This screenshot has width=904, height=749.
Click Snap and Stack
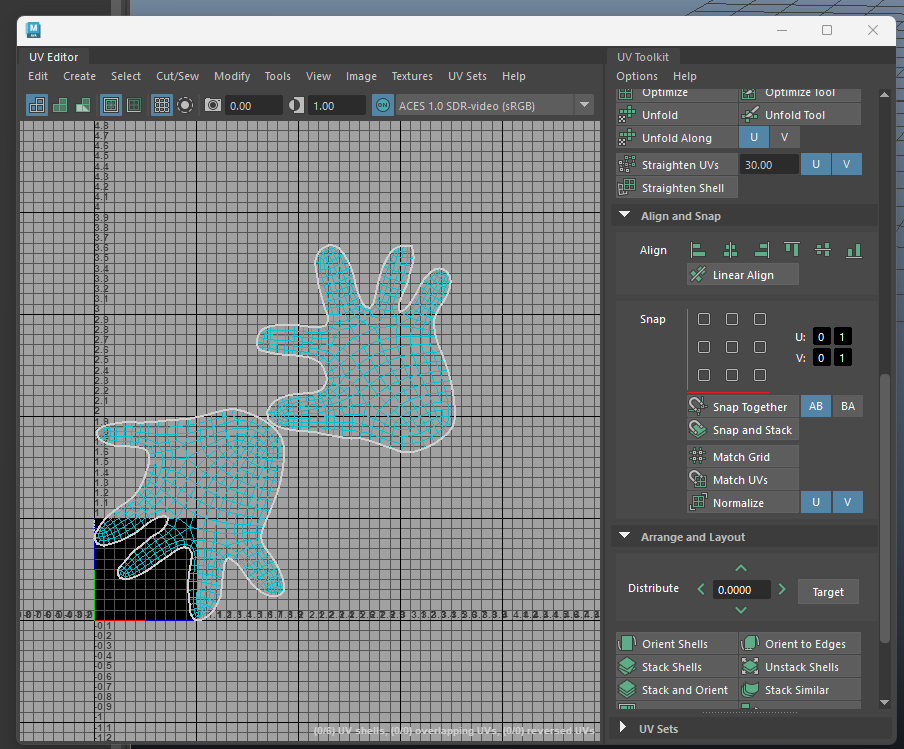click(743, 430)
